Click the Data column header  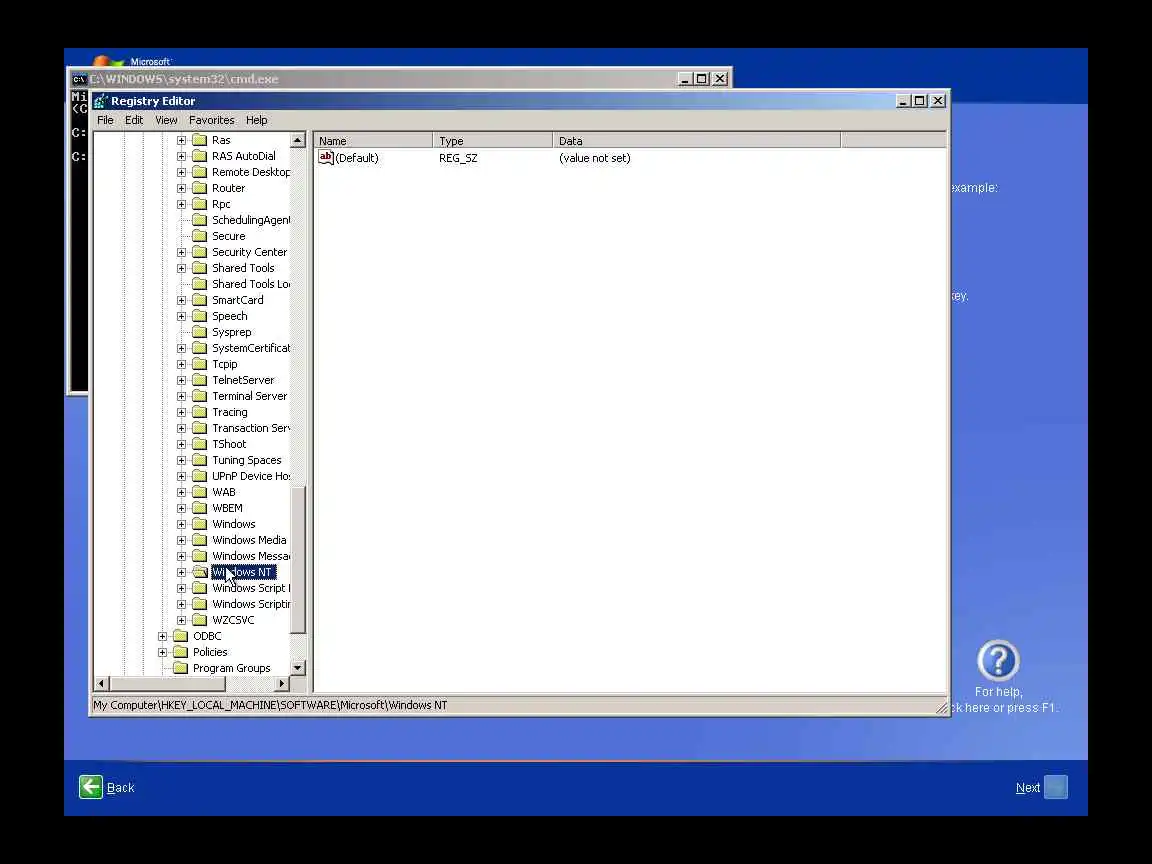pos(696,141)
